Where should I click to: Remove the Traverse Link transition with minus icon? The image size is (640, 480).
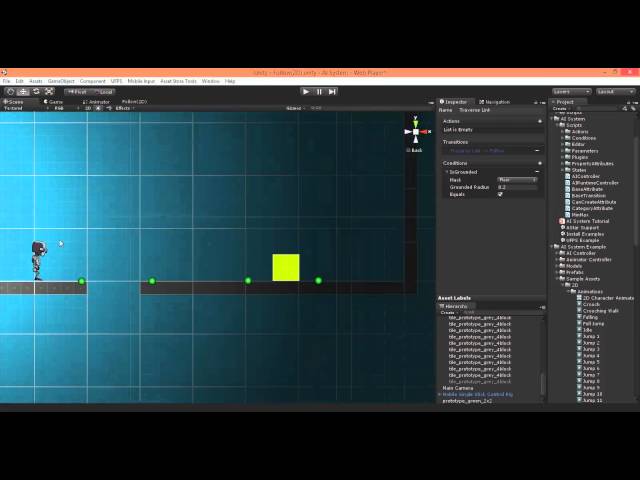[537, 151]
